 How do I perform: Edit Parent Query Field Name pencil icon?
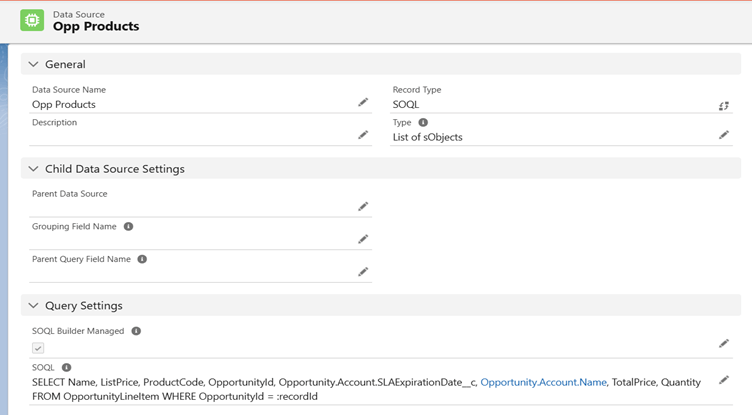(363, 272)
